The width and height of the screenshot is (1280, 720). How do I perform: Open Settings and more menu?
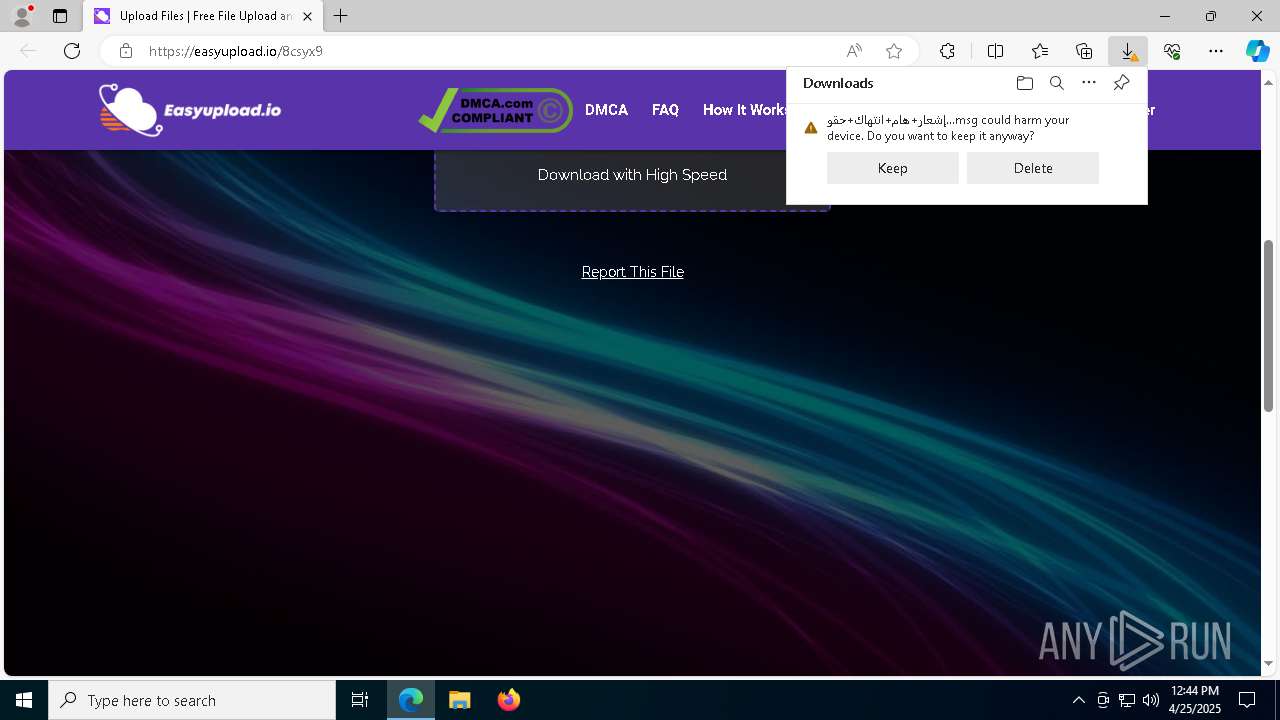[x=1216, y=51]
